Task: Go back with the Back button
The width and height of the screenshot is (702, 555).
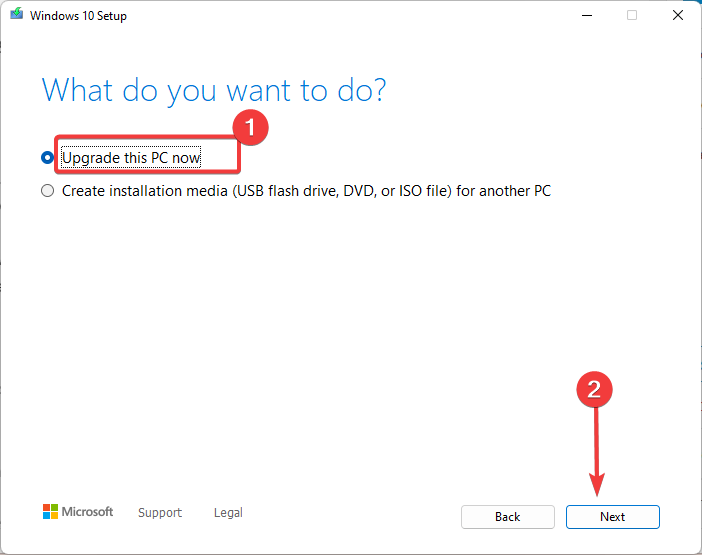Action: (x=508, y=517)
